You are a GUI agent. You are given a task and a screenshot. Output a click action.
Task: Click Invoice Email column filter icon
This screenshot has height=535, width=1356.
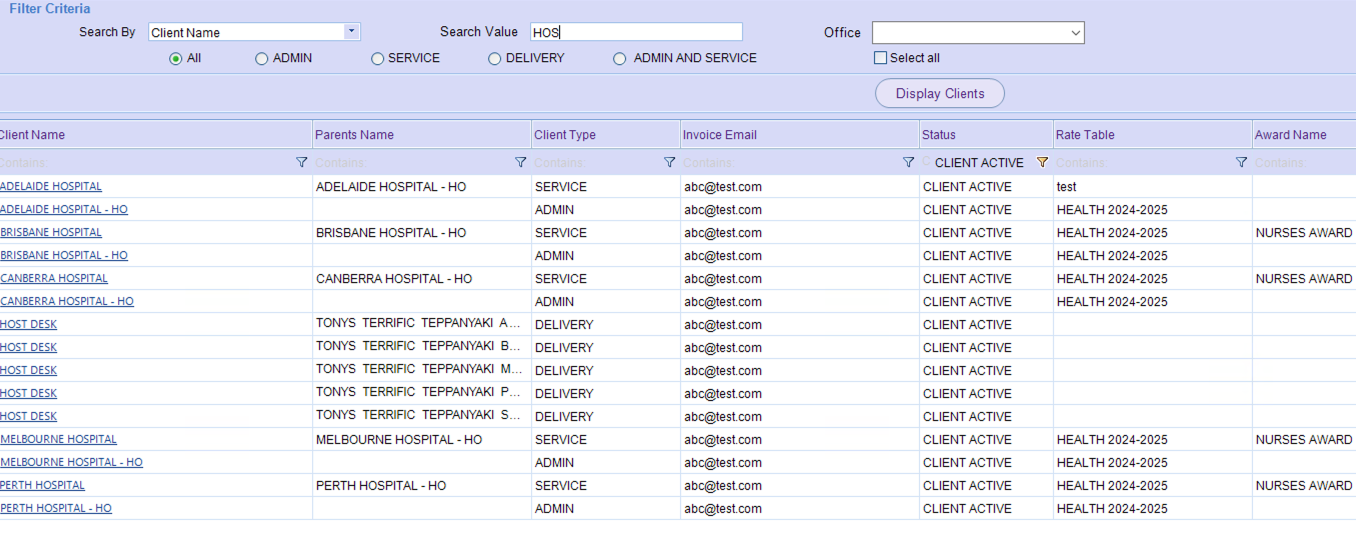click(x=908, y=162)
